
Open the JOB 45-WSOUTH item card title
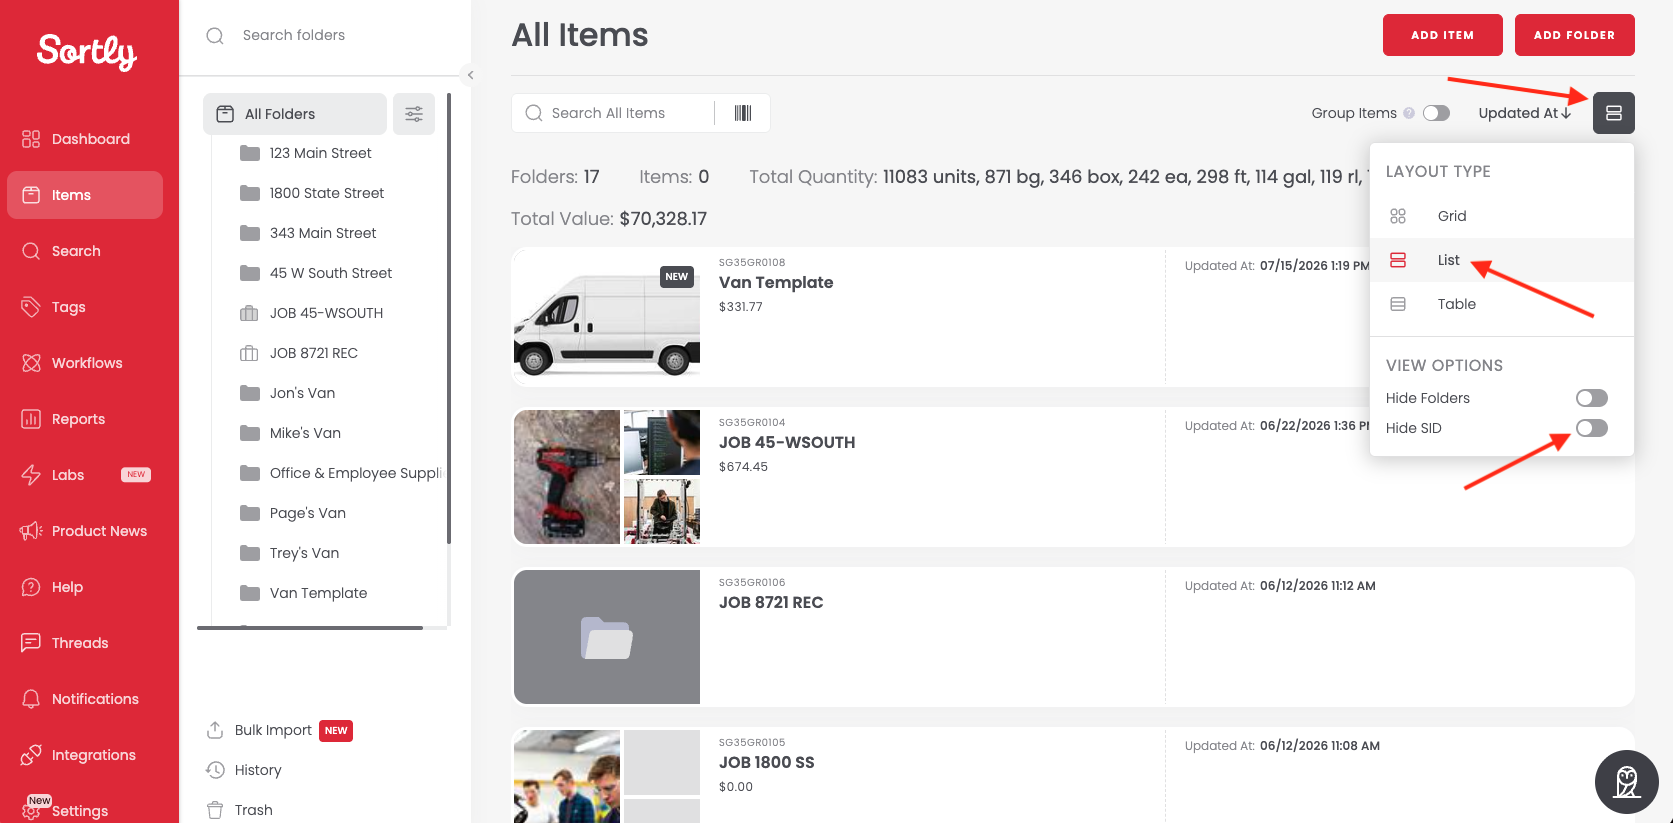click(x=787, y=442)
